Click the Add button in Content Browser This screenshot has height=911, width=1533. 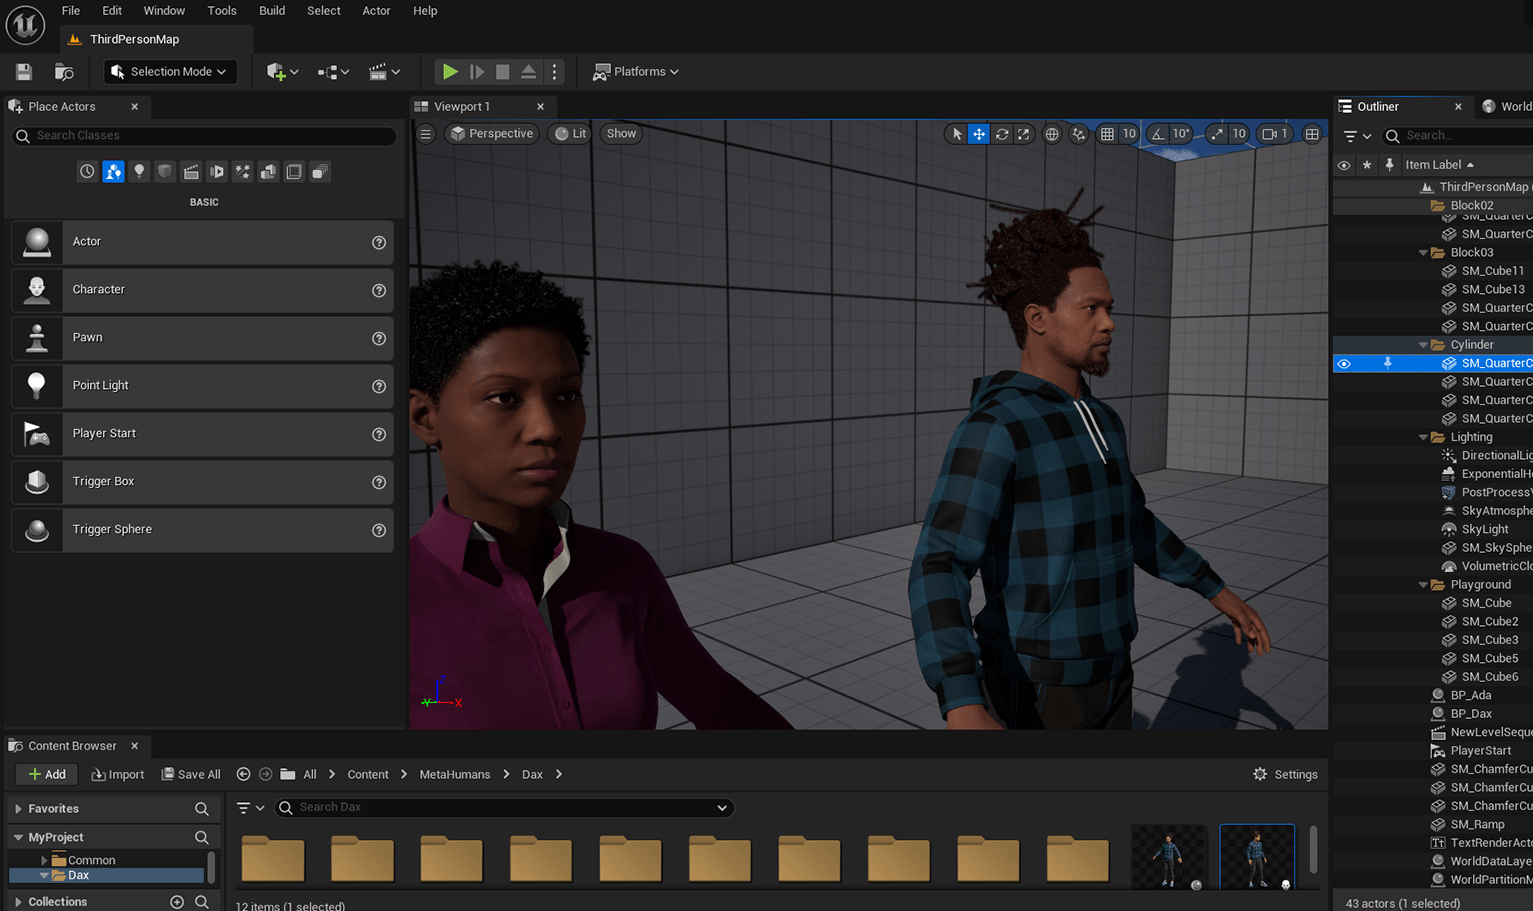(x=47, y=775)
